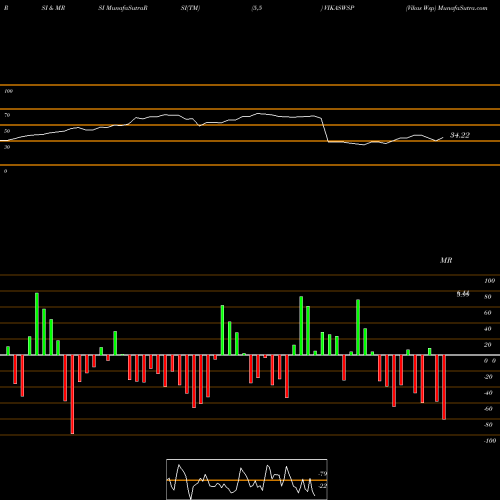Click the MR axis label -20
500x500 pixels.
coord(488,377)
